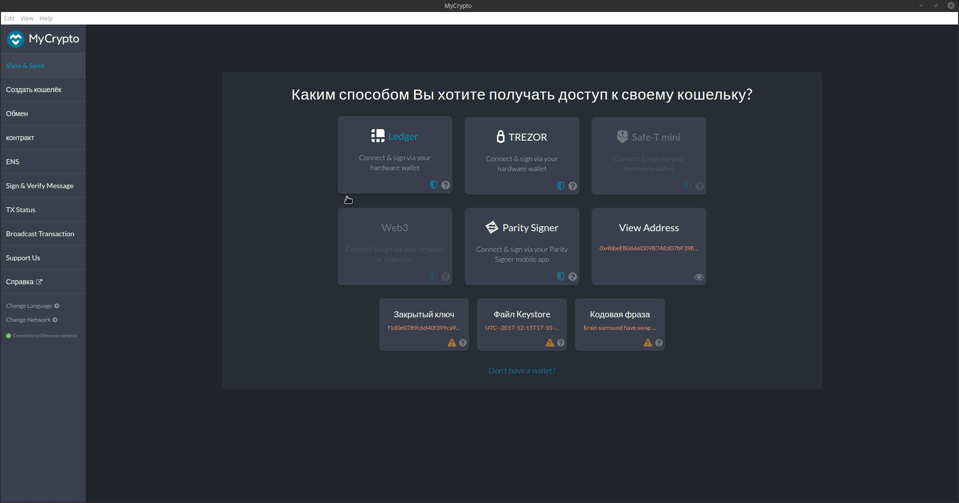Expand the Change Language selector

(x=32, y=306)
